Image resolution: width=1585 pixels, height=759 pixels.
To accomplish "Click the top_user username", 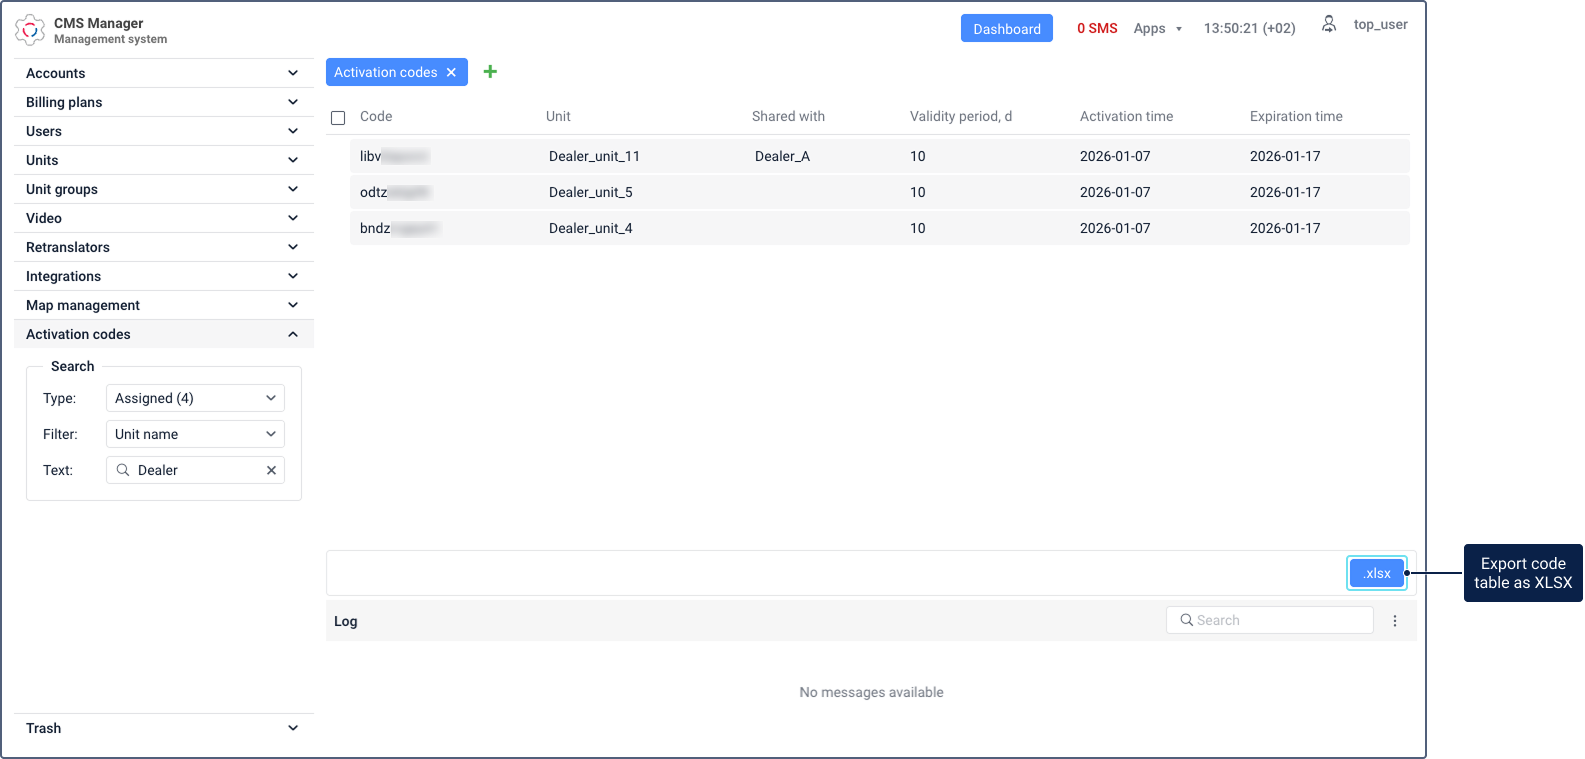I will (x=1380, y=24).
